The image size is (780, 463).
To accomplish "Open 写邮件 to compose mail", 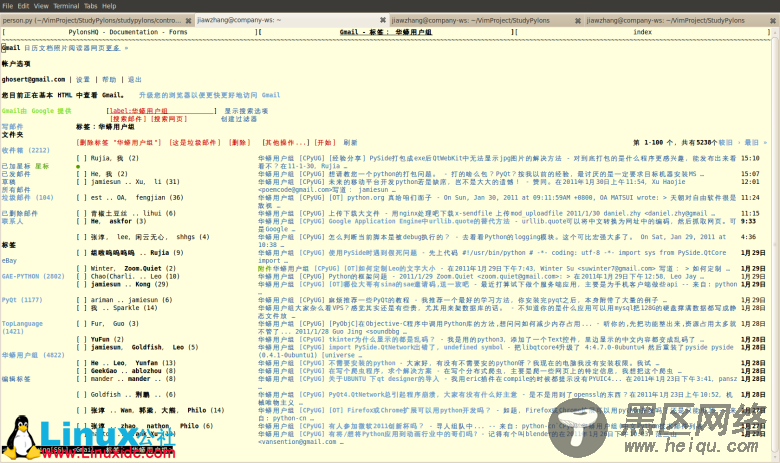I will point(12,127).
